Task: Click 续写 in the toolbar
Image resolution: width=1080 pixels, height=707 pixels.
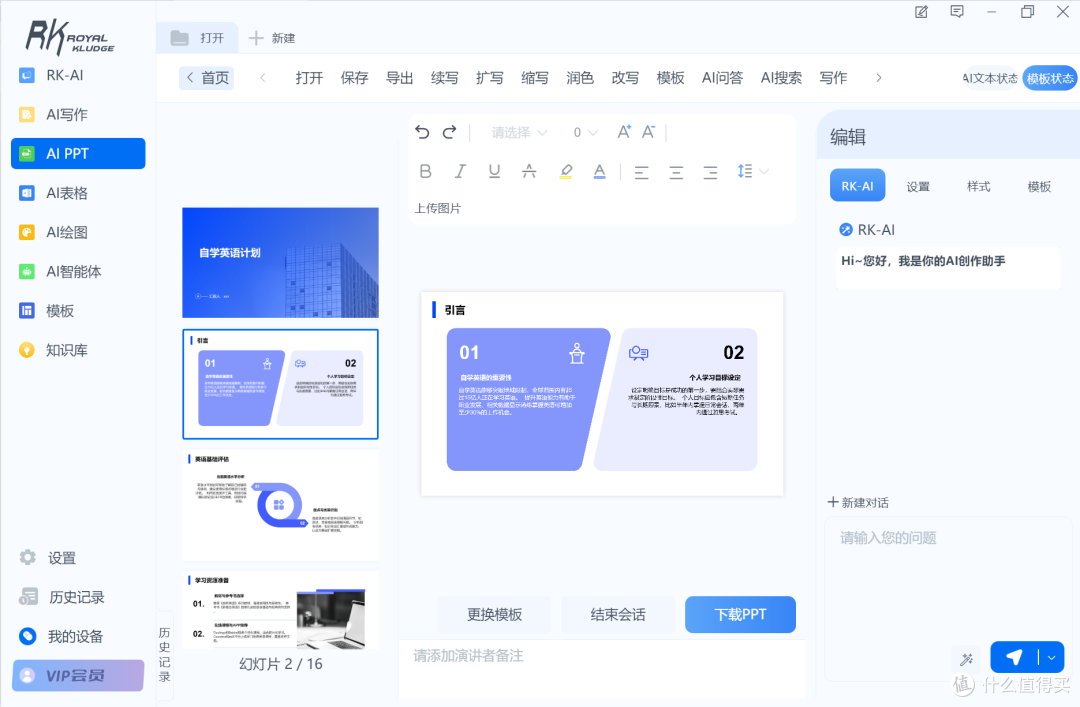Action: (x=444, y=78)
